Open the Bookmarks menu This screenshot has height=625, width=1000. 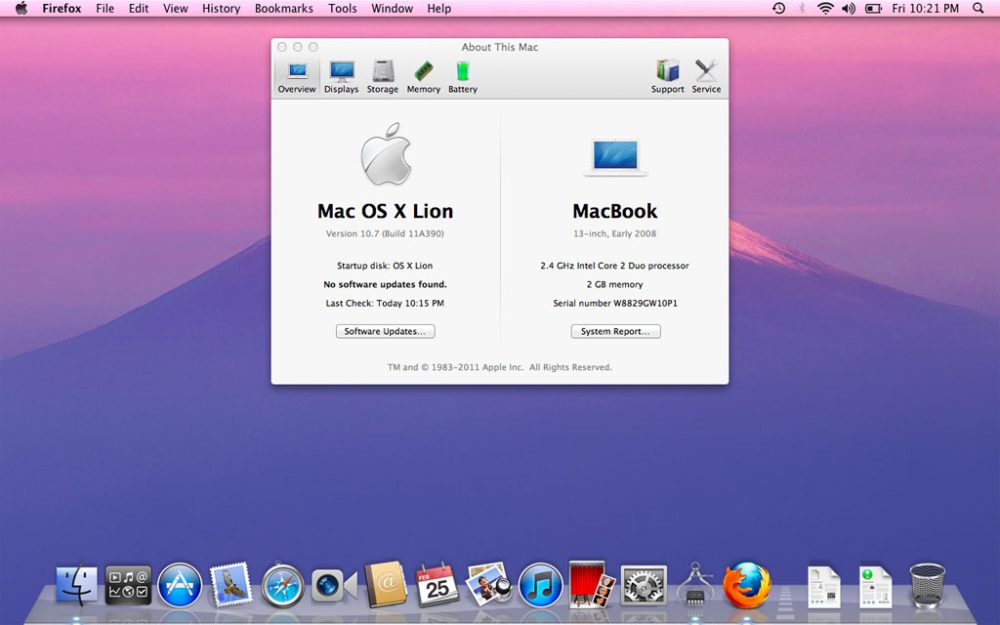point(283,8)
